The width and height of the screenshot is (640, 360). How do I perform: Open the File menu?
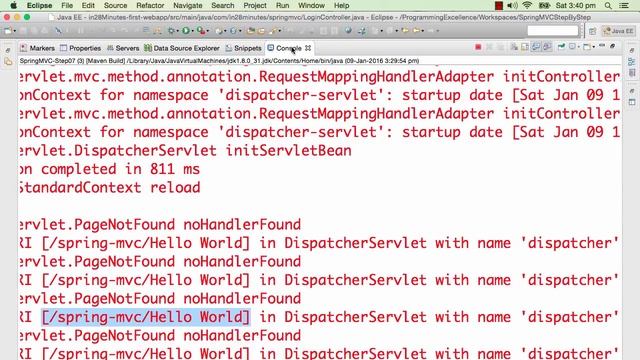[x=67, y=5]
